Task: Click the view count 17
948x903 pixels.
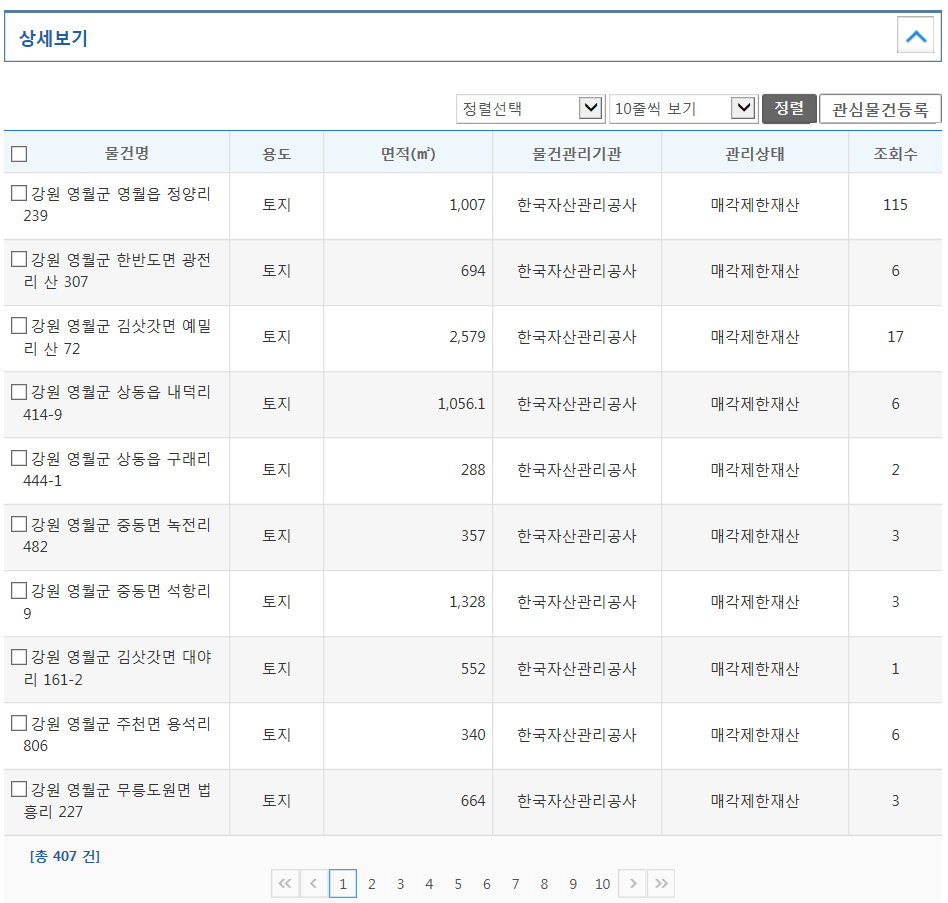Action: pos(895,337)
